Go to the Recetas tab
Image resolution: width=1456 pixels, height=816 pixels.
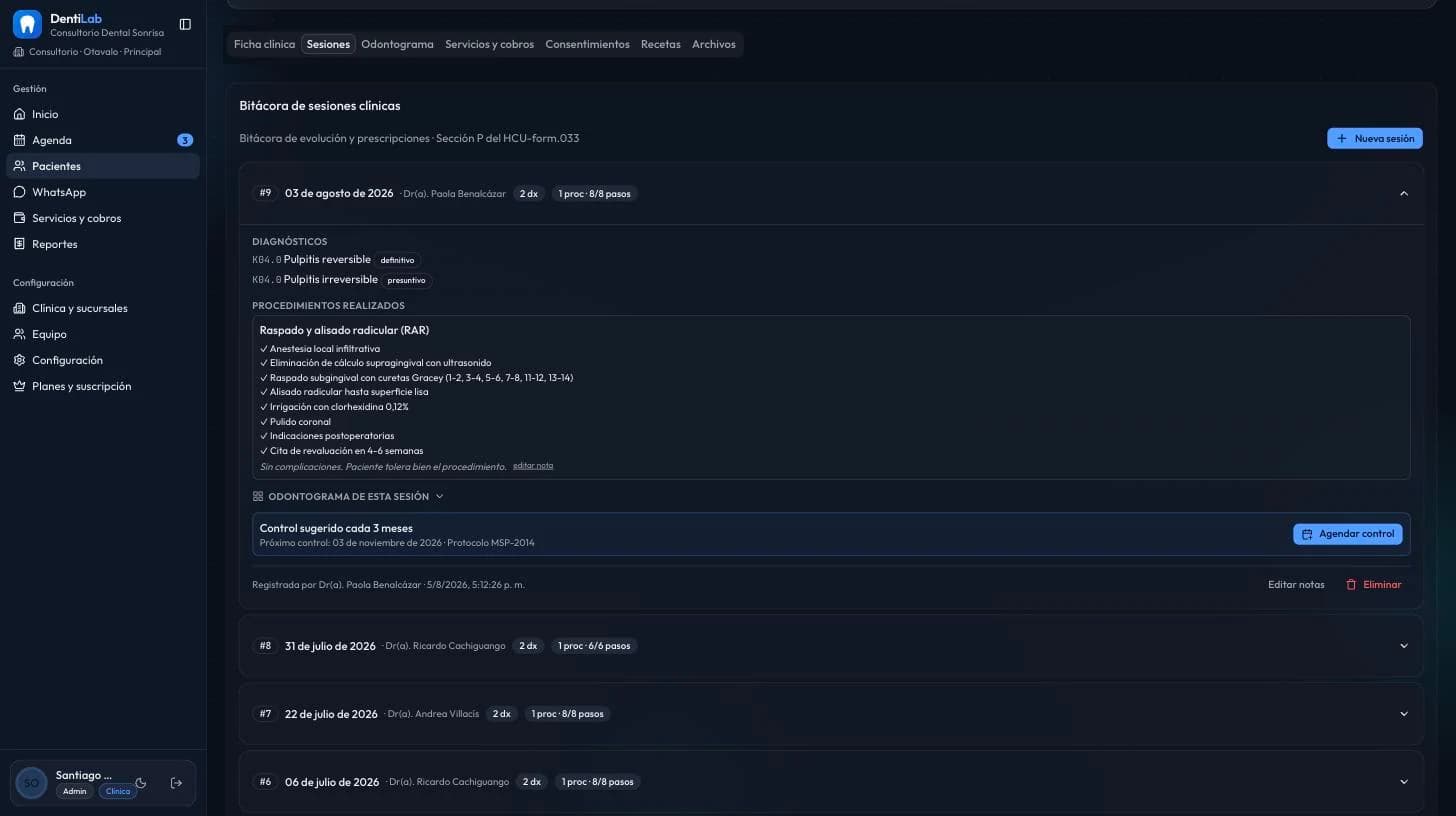pos(660,44)
